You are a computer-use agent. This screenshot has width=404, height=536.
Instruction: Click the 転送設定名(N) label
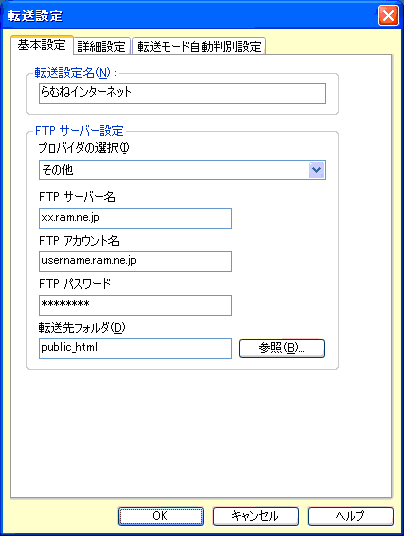[75, 72]
